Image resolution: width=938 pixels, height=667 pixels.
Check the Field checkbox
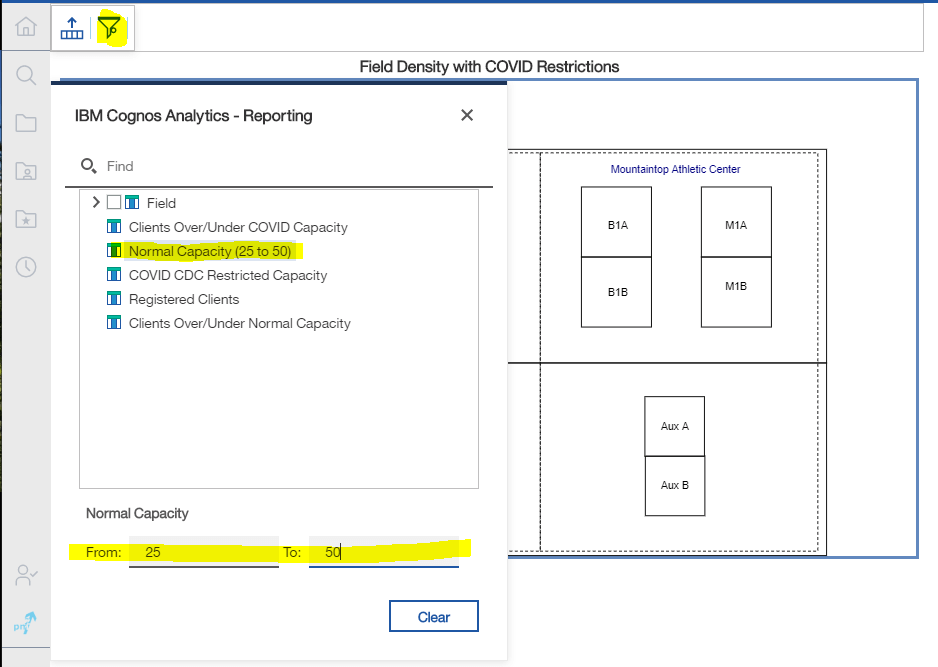coord(114,202)
